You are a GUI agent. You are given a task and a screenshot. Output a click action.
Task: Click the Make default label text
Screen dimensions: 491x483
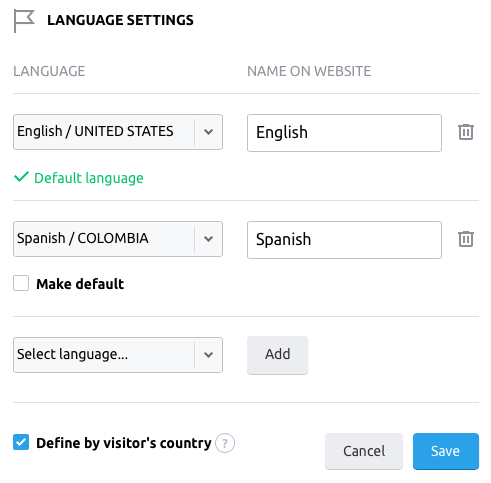click(80, 284)
